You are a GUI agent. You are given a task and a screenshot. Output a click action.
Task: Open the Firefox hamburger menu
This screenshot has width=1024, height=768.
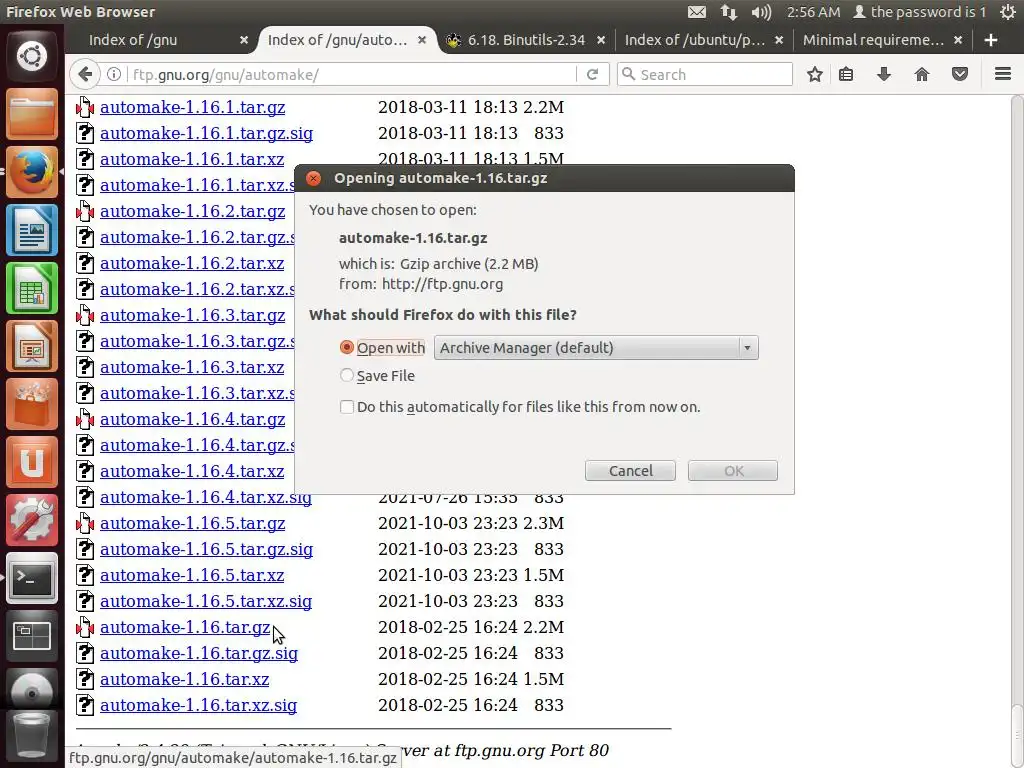coord(1003,74)
